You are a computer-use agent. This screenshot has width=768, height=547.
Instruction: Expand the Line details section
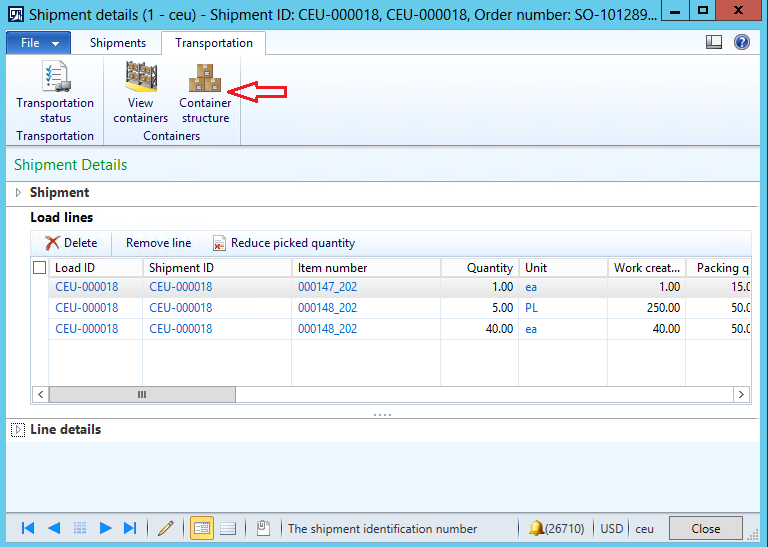[x=18, y=430]
